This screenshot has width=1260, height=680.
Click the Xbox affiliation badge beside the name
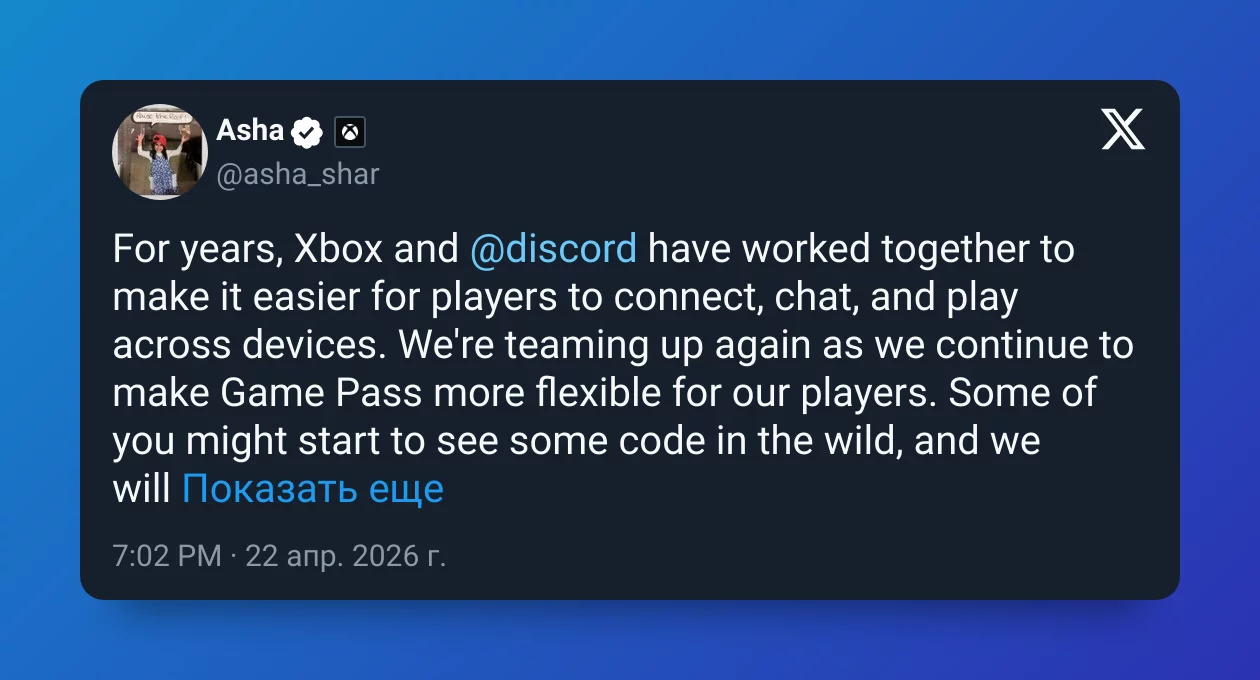[x=349, y=131]
